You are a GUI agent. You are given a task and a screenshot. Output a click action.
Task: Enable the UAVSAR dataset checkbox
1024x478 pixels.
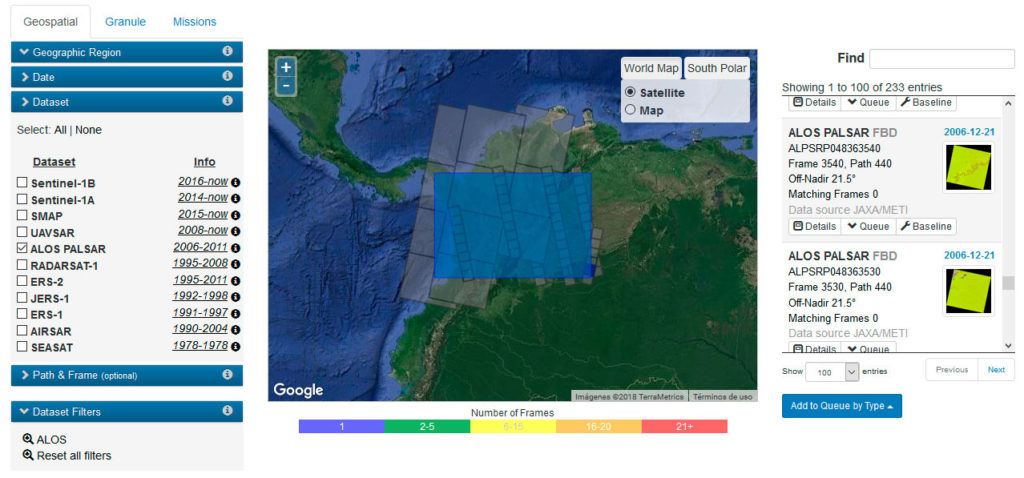click(x=22, y=232)
